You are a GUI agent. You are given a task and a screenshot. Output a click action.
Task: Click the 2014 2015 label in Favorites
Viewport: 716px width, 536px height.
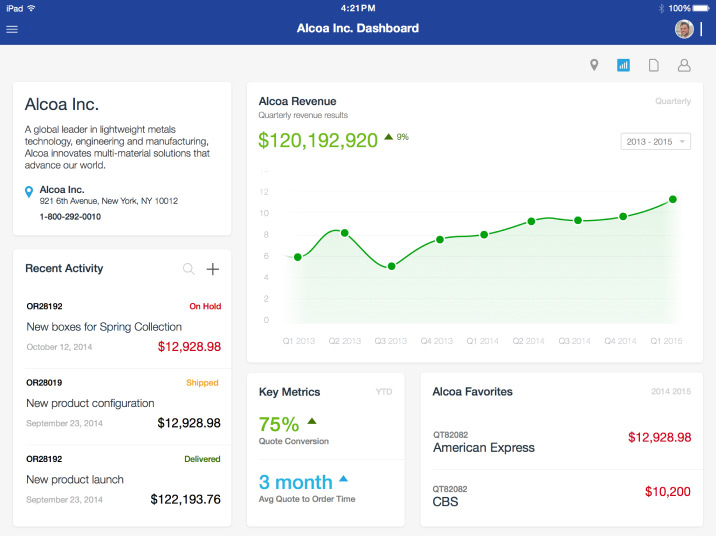[x=671, y=391]
